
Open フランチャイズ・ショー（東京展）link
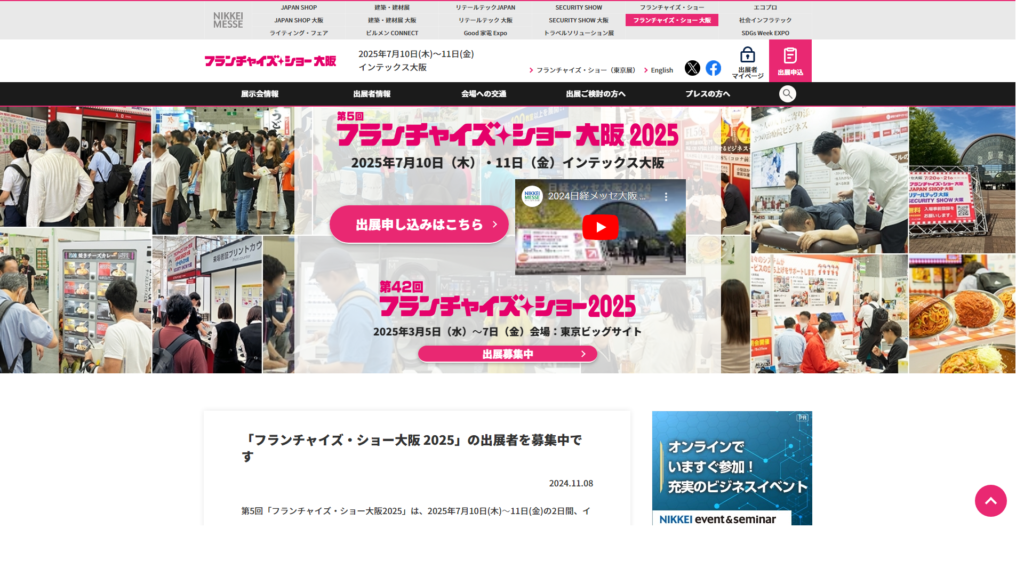tap(586, 70)
